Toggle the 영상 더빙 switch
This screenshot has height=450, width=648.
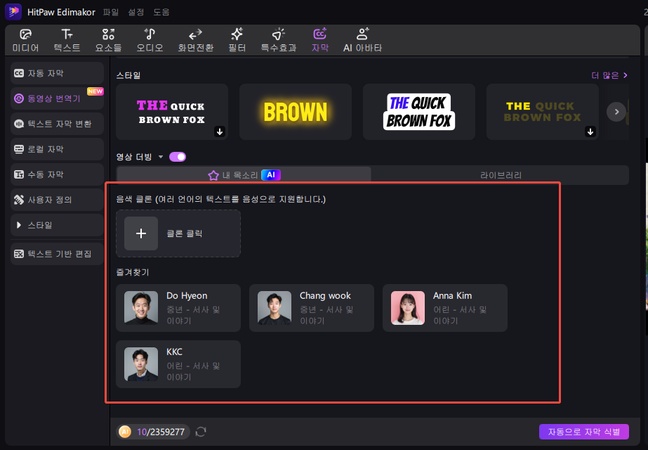(x=178, y=157)
